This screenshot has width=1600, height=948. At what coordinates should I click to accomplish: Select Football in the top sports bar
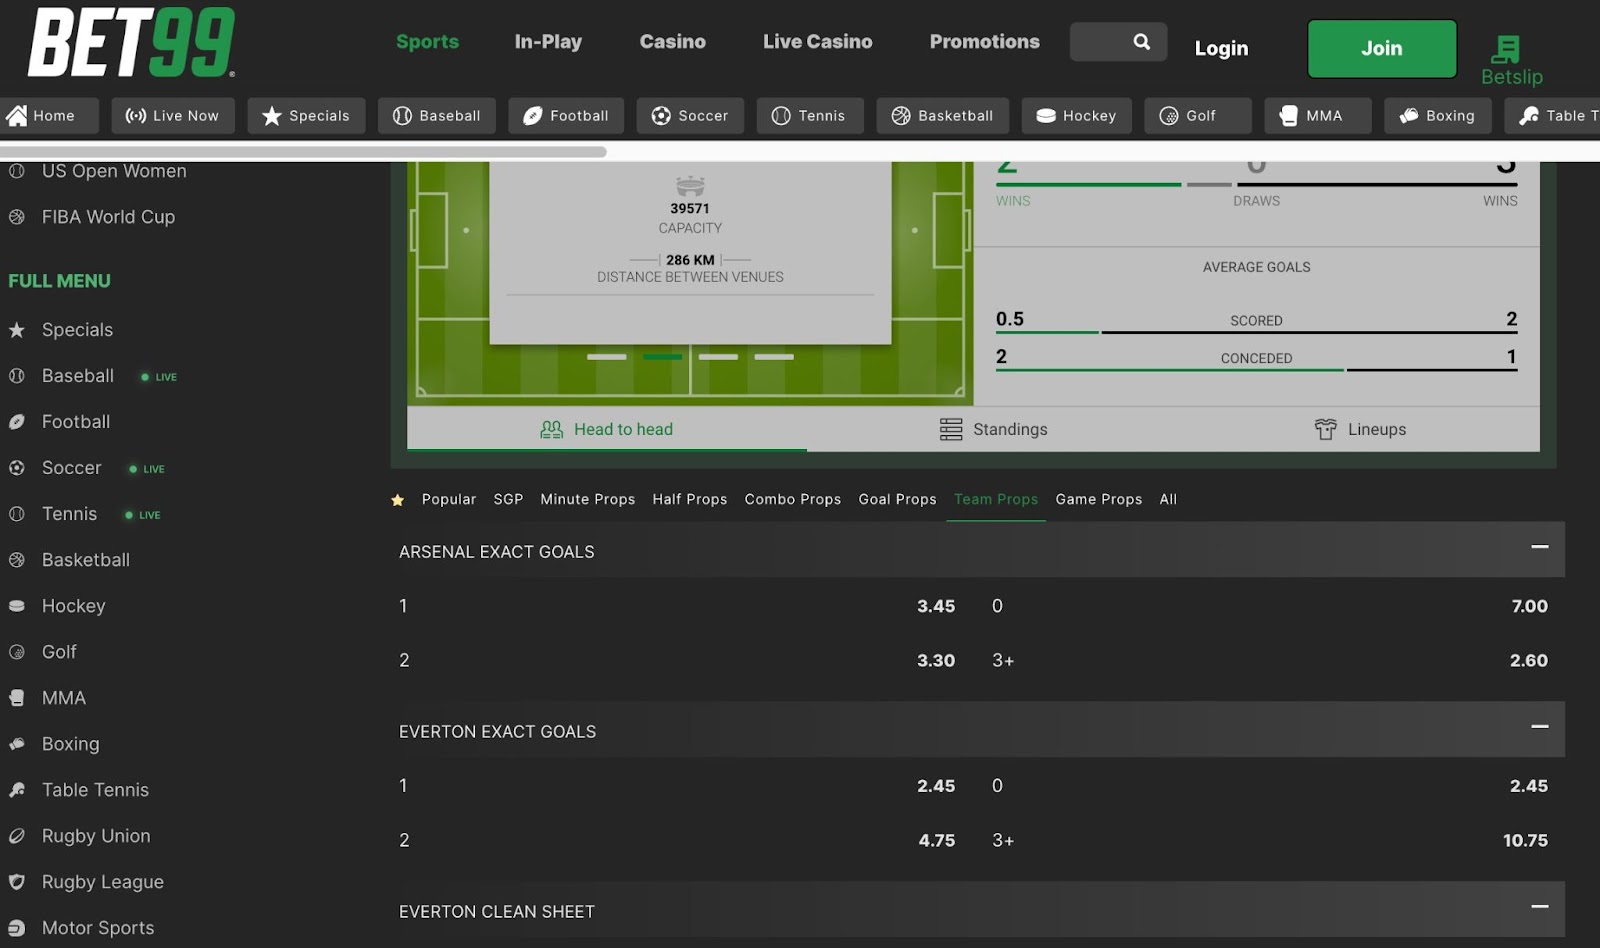566,116
